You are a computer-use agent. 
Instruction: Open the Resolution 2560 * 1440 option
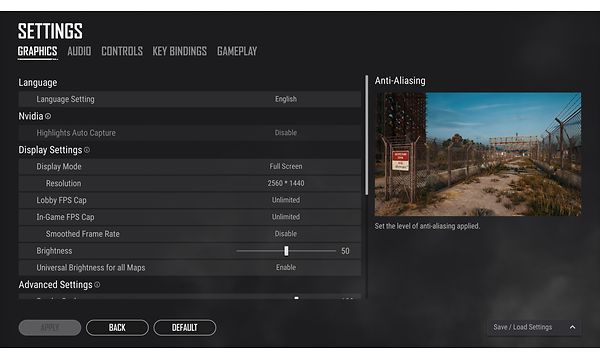(x=286, y=183)
